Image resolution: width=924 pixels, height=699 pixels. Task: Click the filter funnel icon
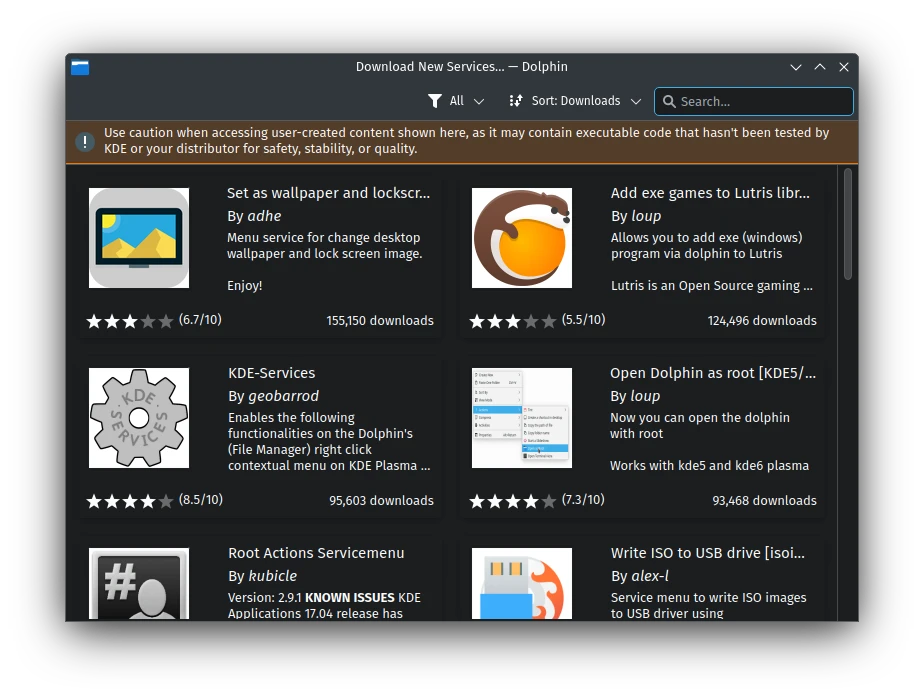point(435,101)
